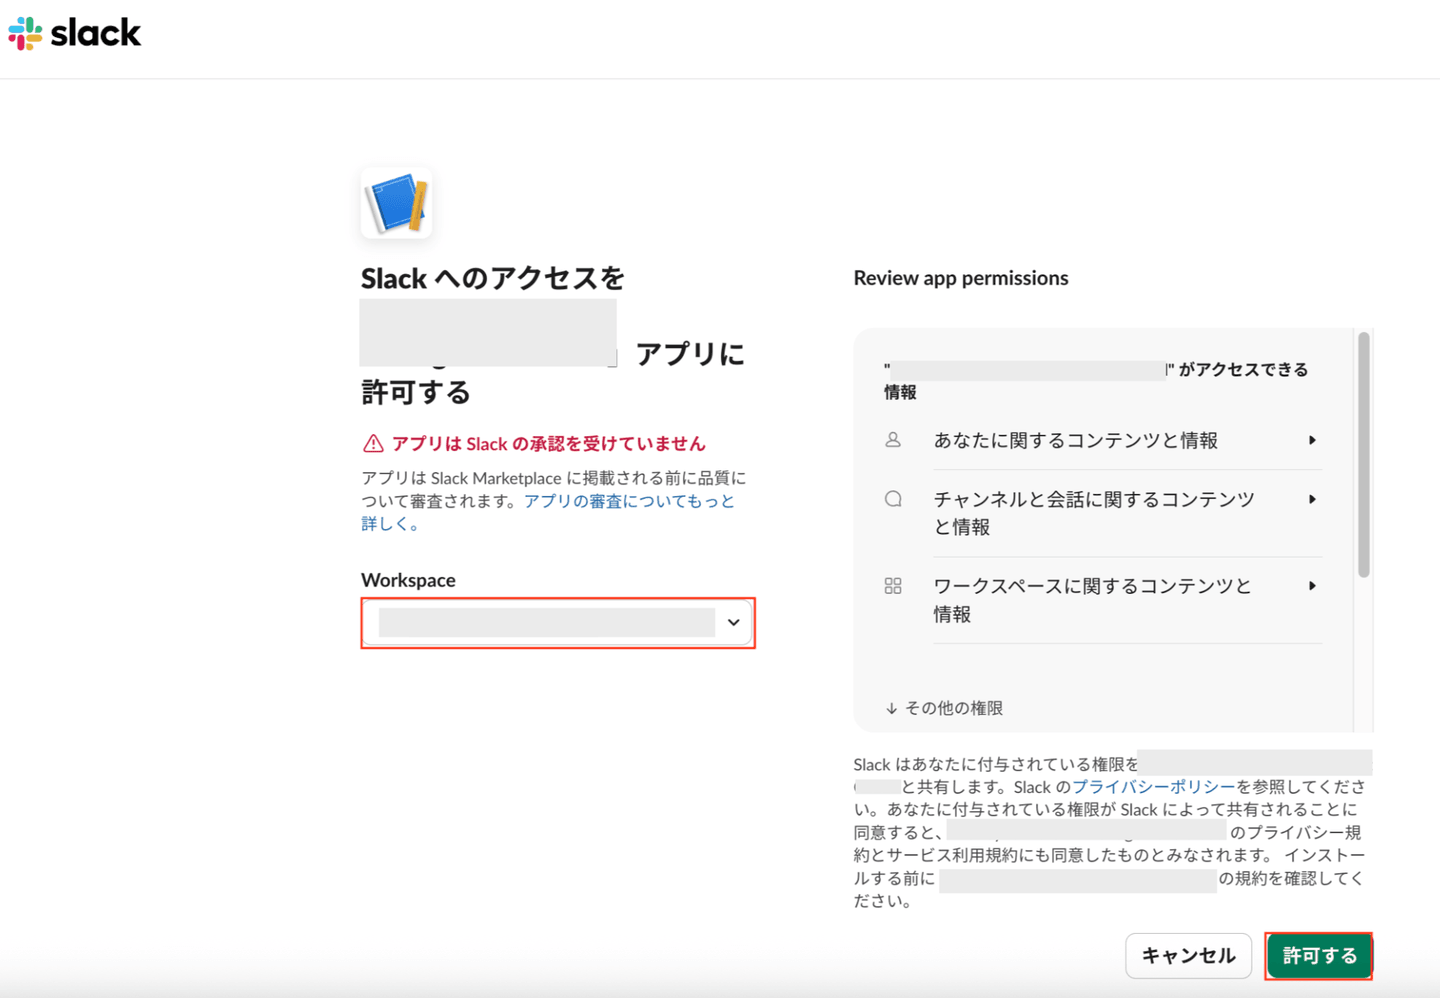Click the Review app permissions heading

click(x=961, y=278)
